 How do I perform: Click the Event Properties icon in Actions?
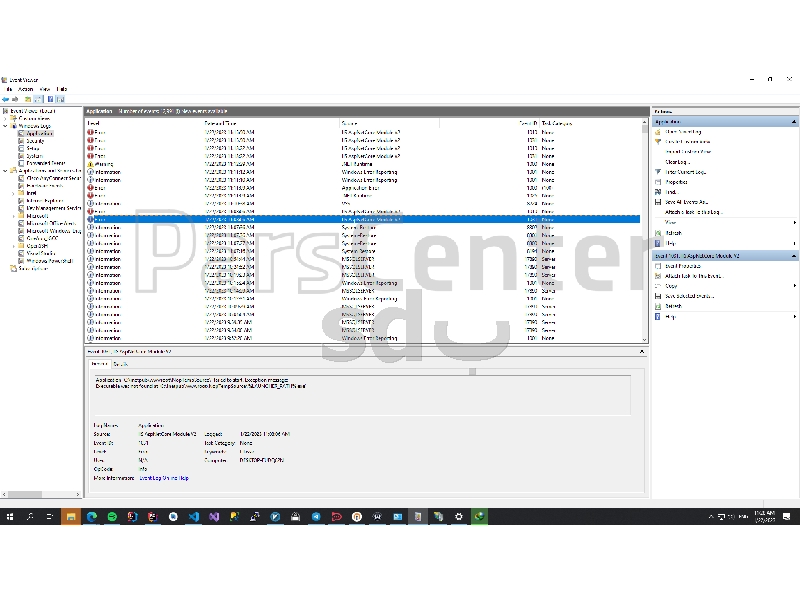pyautogui.click(x=658, y=266)
